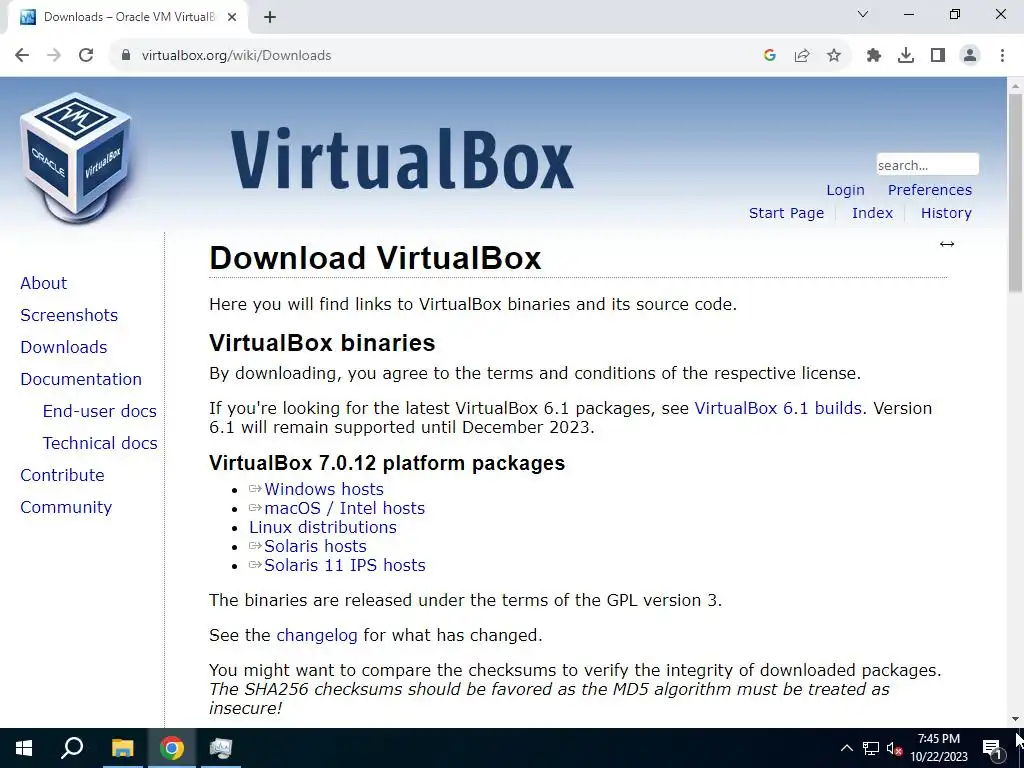The width and height of the screenshot is (1024, 768).
Task: Open the Chrome profile avatar
Action: tap(970, 56)
